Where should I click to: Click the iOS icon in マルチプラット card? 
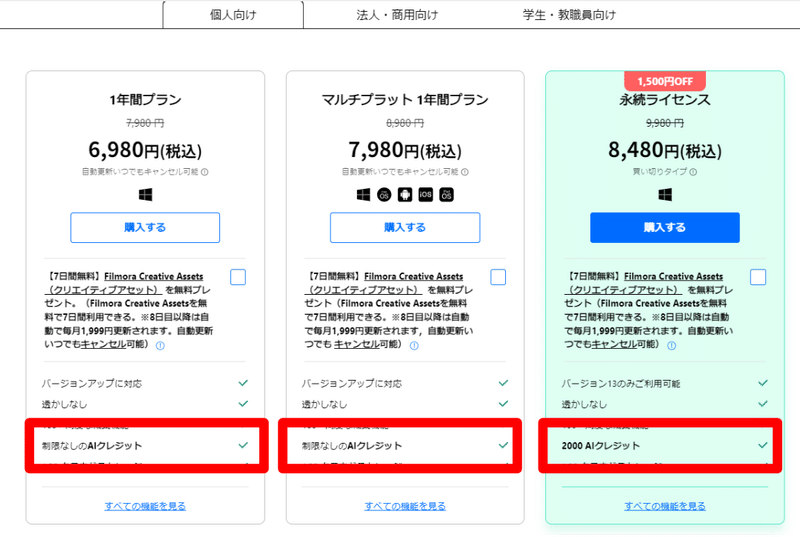(426, 194)
